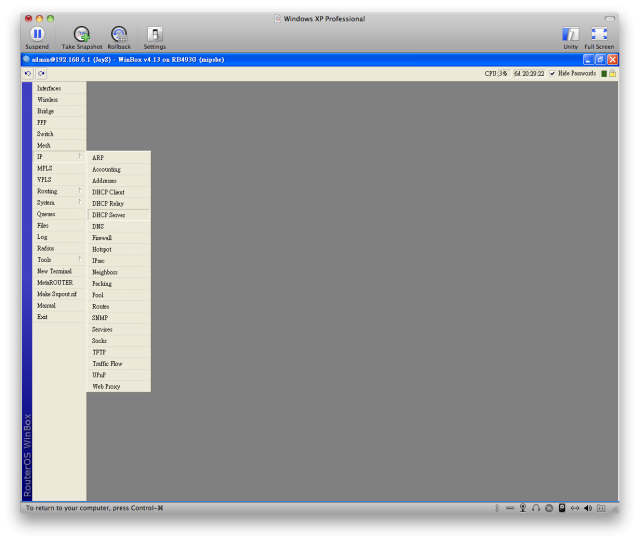Click the sound speaker icon in VM status bar
640x542 pixels.
pos(588,508)
